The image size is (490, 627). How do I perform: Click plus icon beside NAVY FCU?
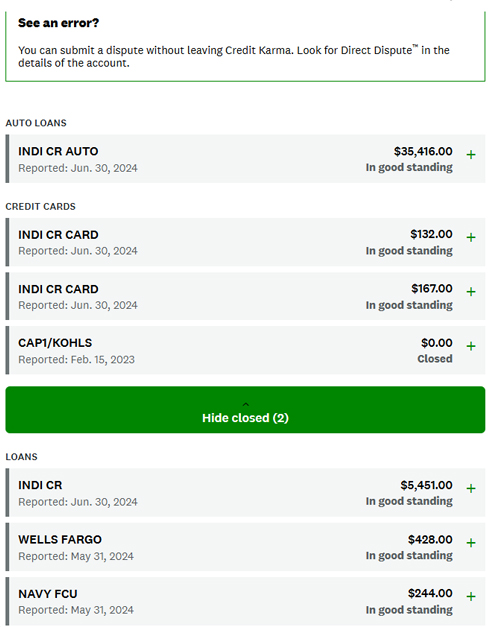[471, 597]
